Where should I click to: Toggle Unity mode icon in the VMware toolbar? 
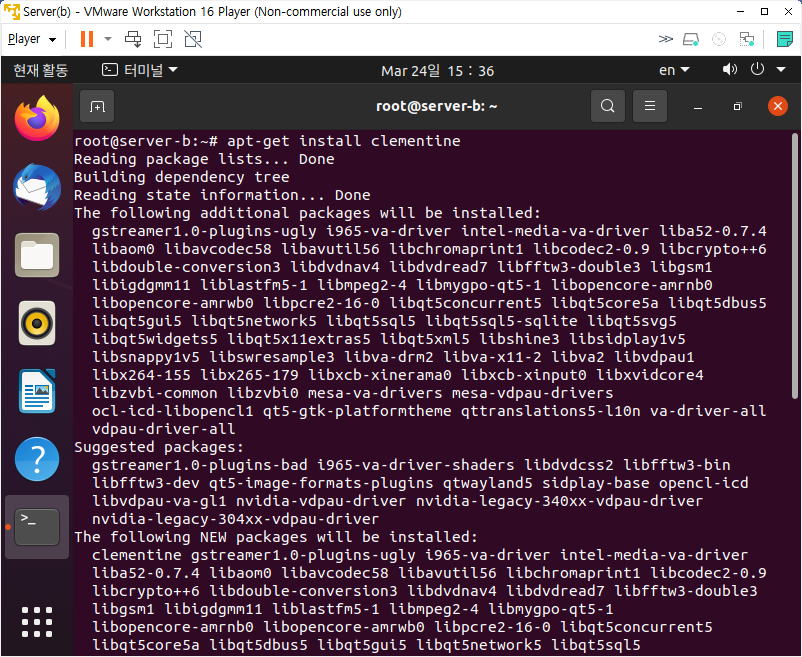tap(193, 39)
